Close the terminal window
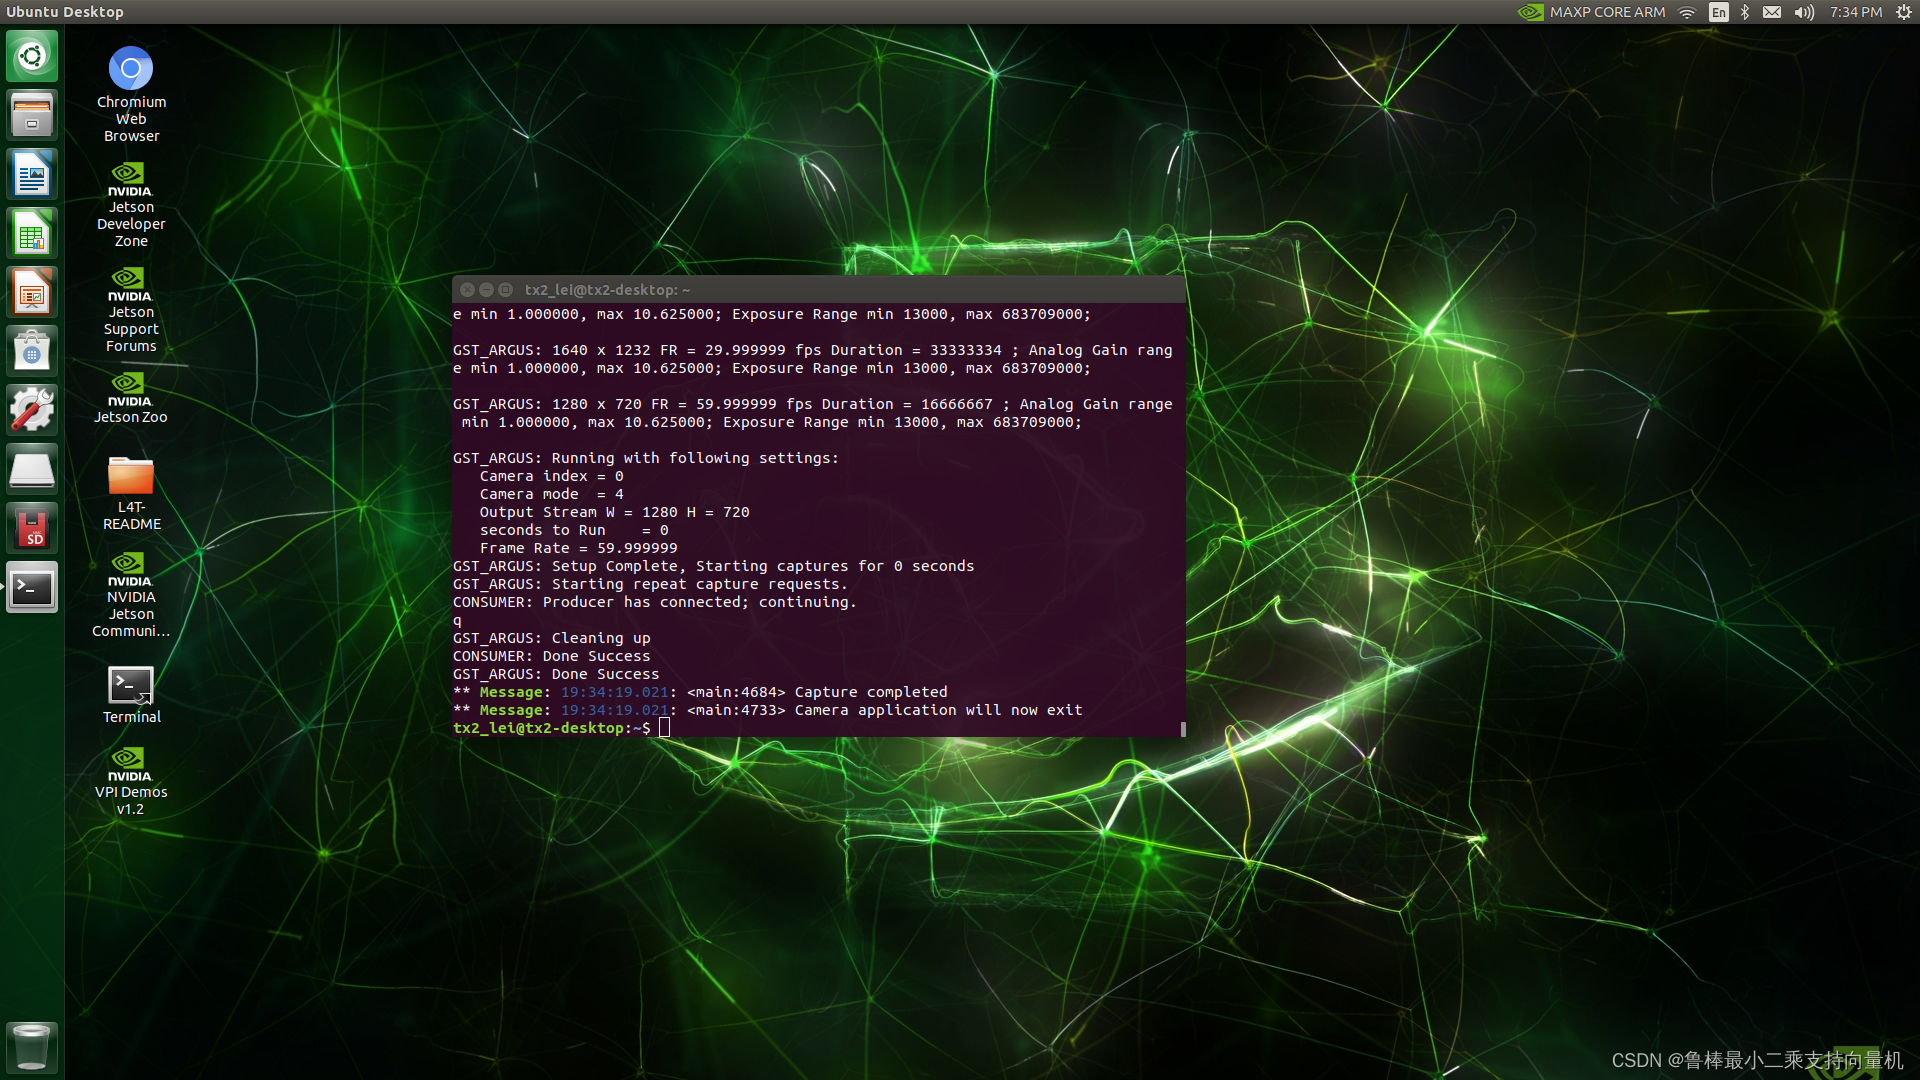 [467, 289]
